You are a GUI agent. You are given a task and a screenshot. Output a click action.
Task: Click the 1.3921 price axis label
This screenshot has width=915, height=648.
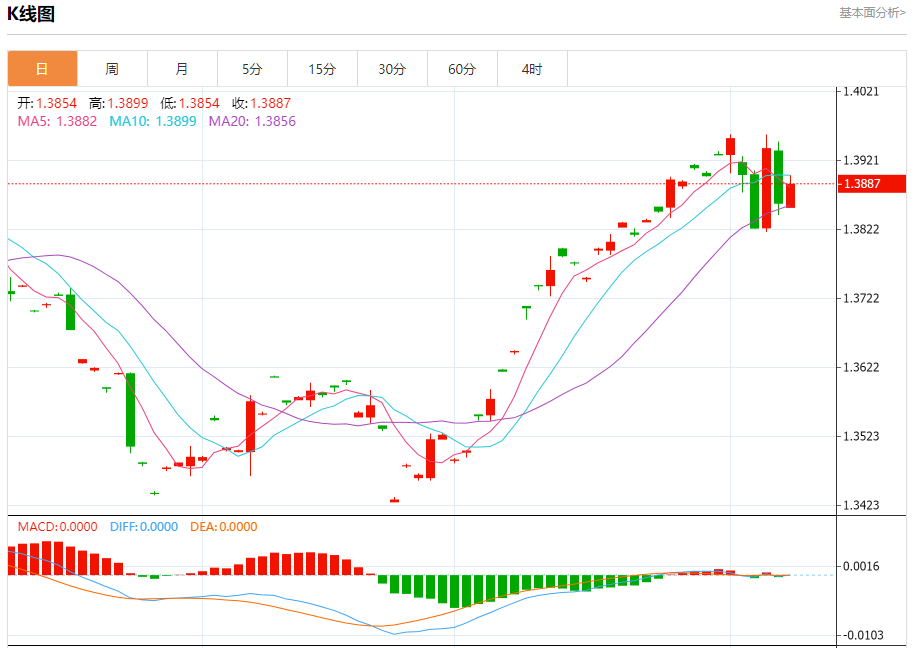pyautogui.click(x=861, y=160)
